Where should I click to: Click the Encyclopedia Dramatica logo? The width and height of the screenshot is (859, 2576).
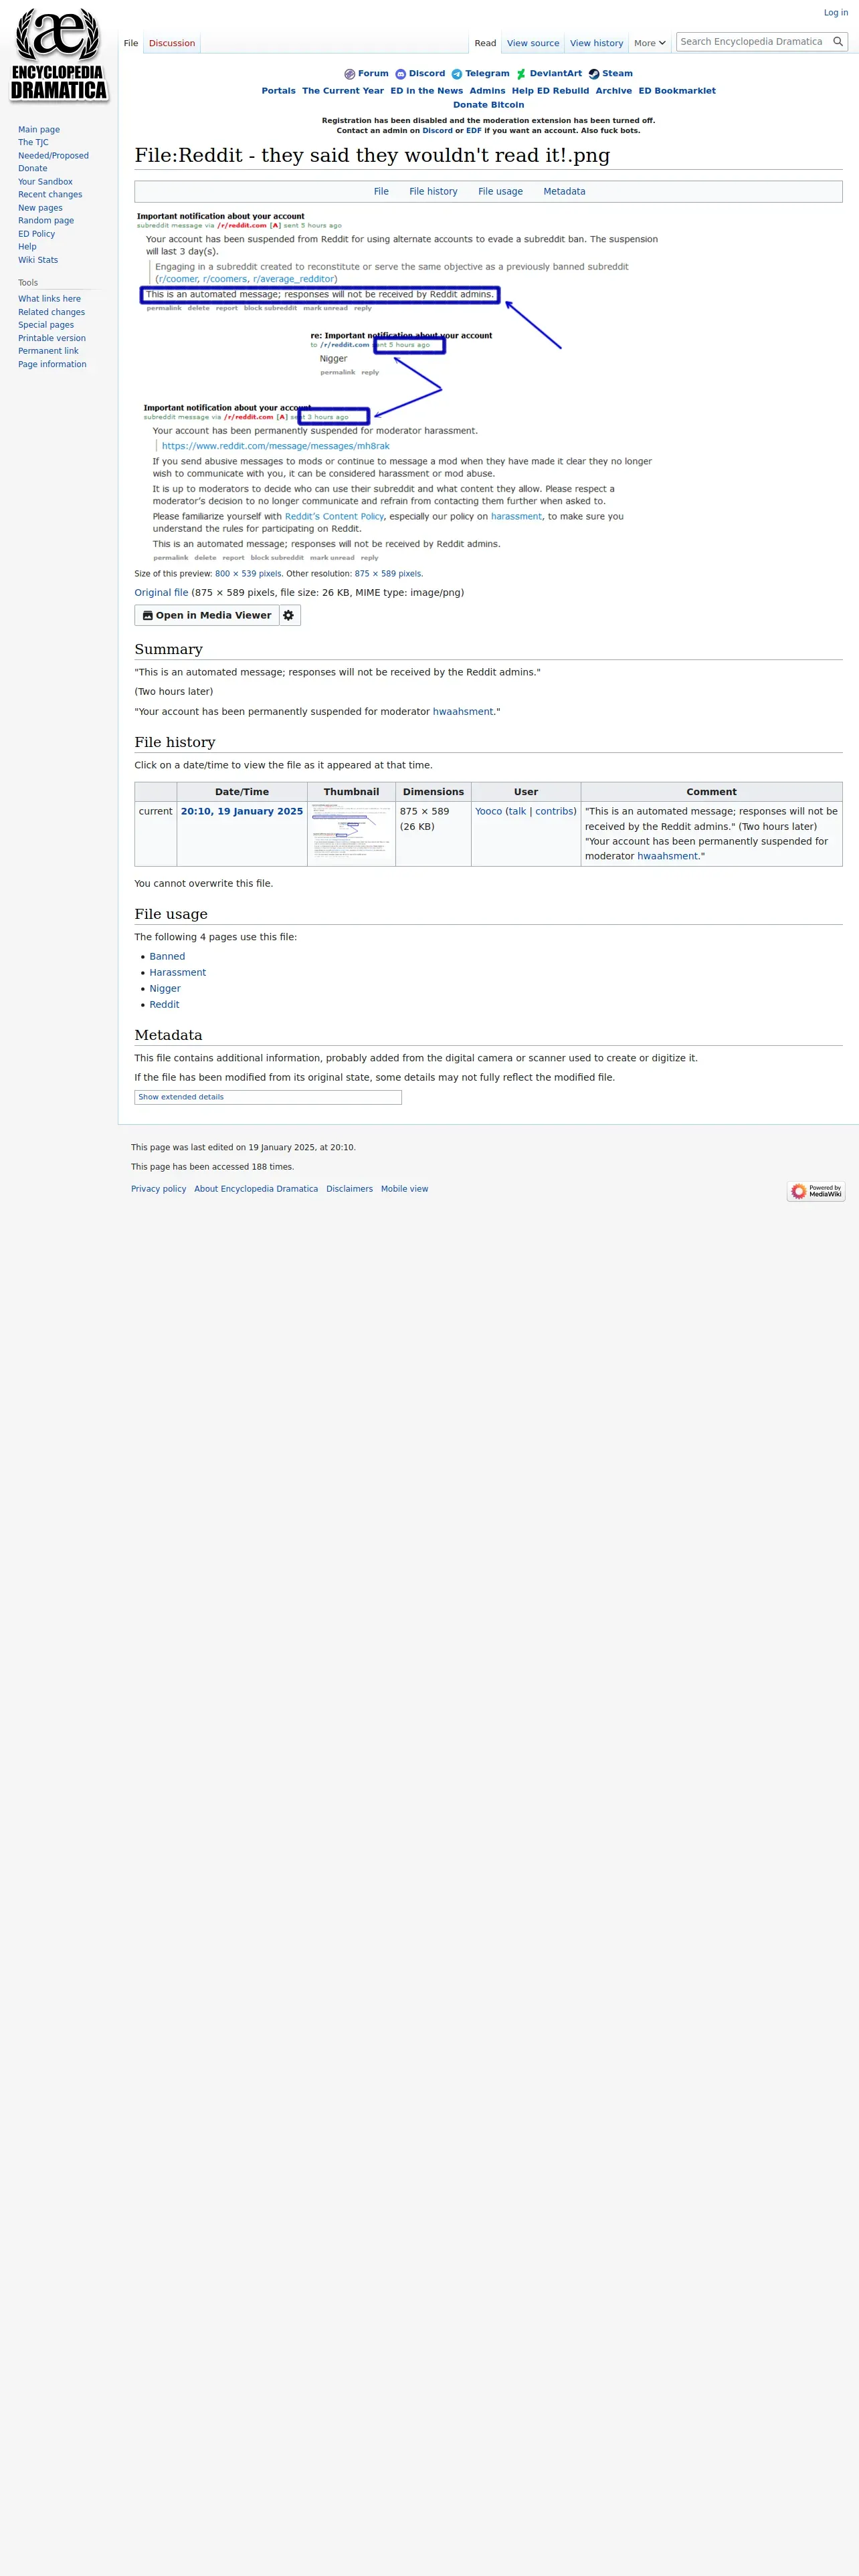pyautogui.click(x=59, y=55)
